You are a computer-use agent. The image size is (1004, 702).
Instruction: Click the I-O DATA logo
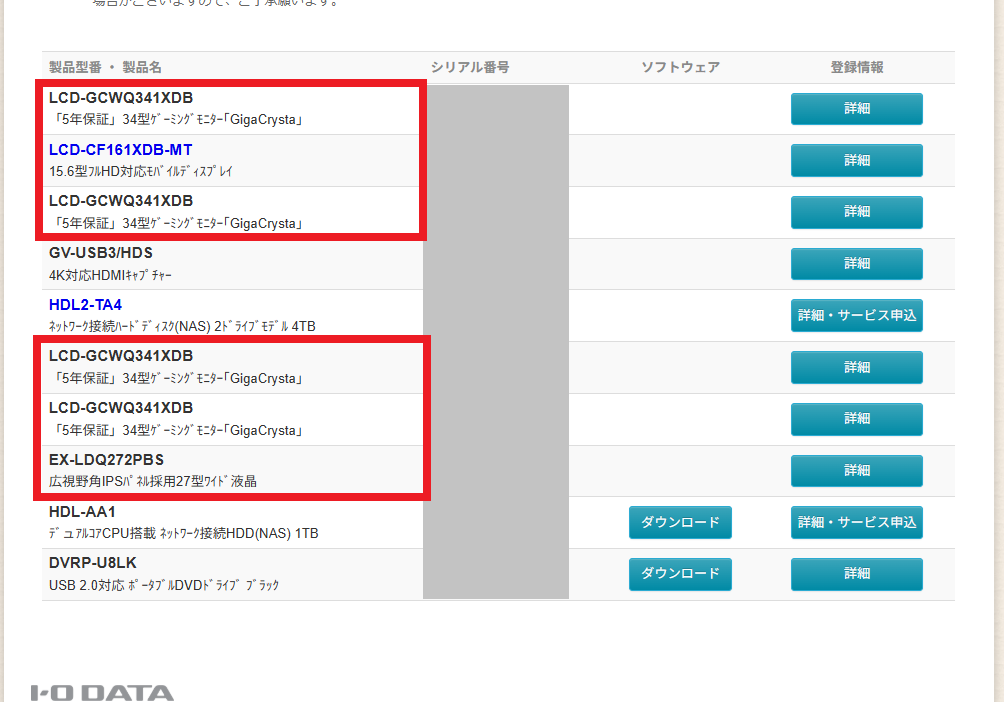102,692
